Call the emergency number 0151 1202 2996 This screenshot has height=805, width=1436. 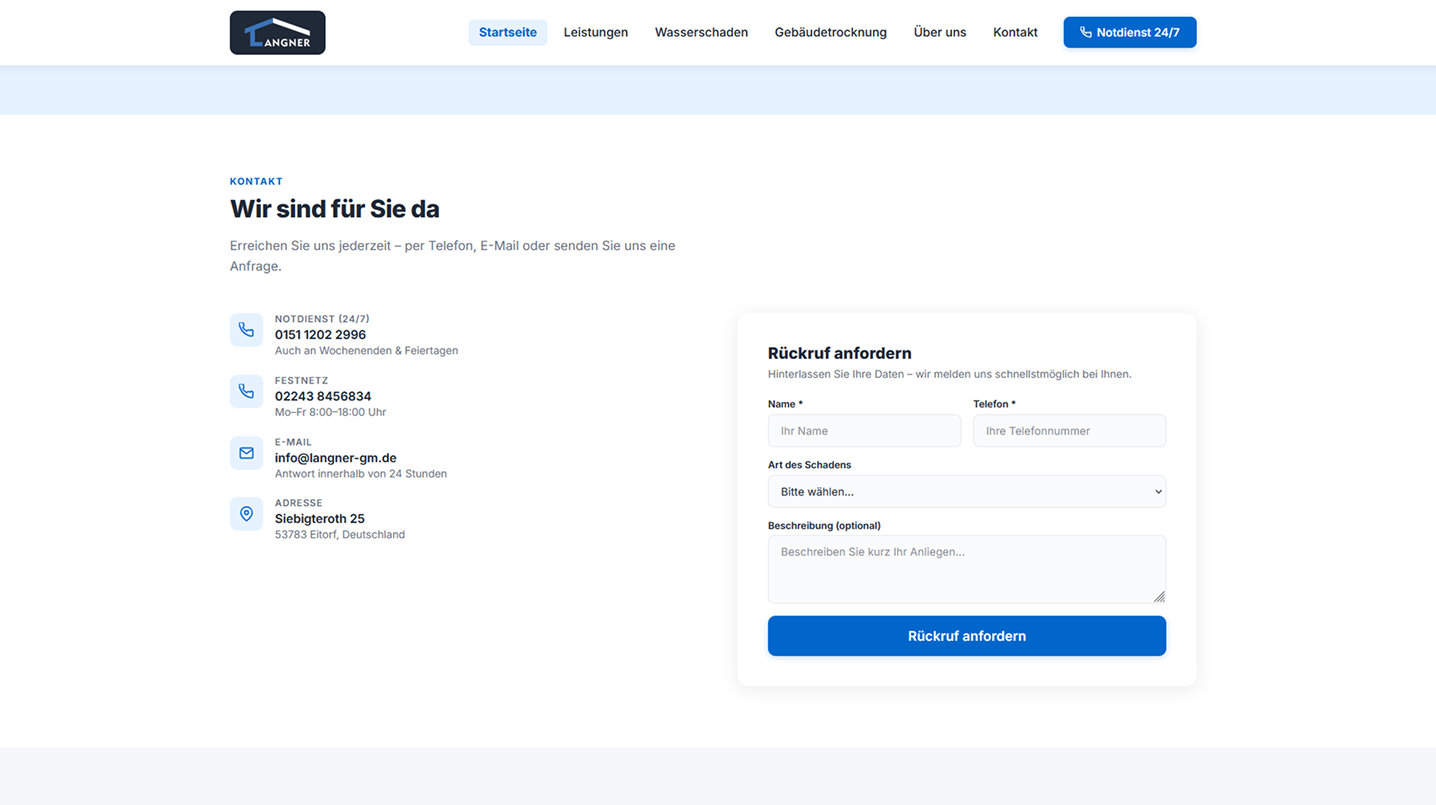[x=320, y=335]
